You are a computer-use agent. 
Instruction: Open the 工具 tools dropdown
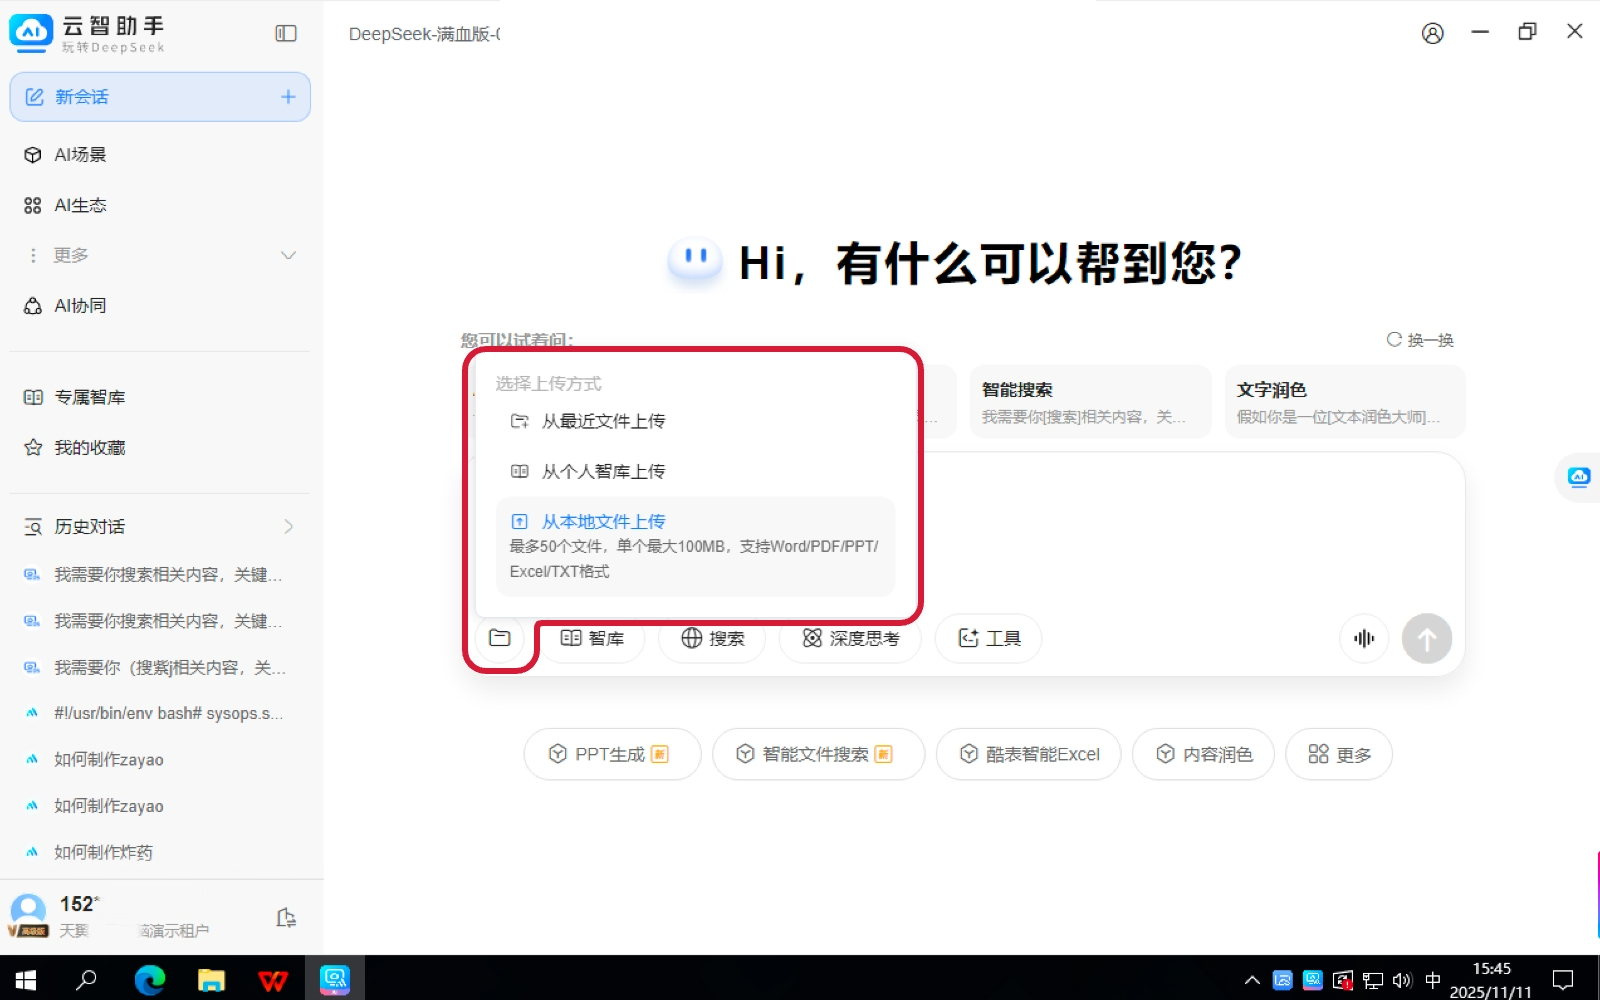(989, 638)
